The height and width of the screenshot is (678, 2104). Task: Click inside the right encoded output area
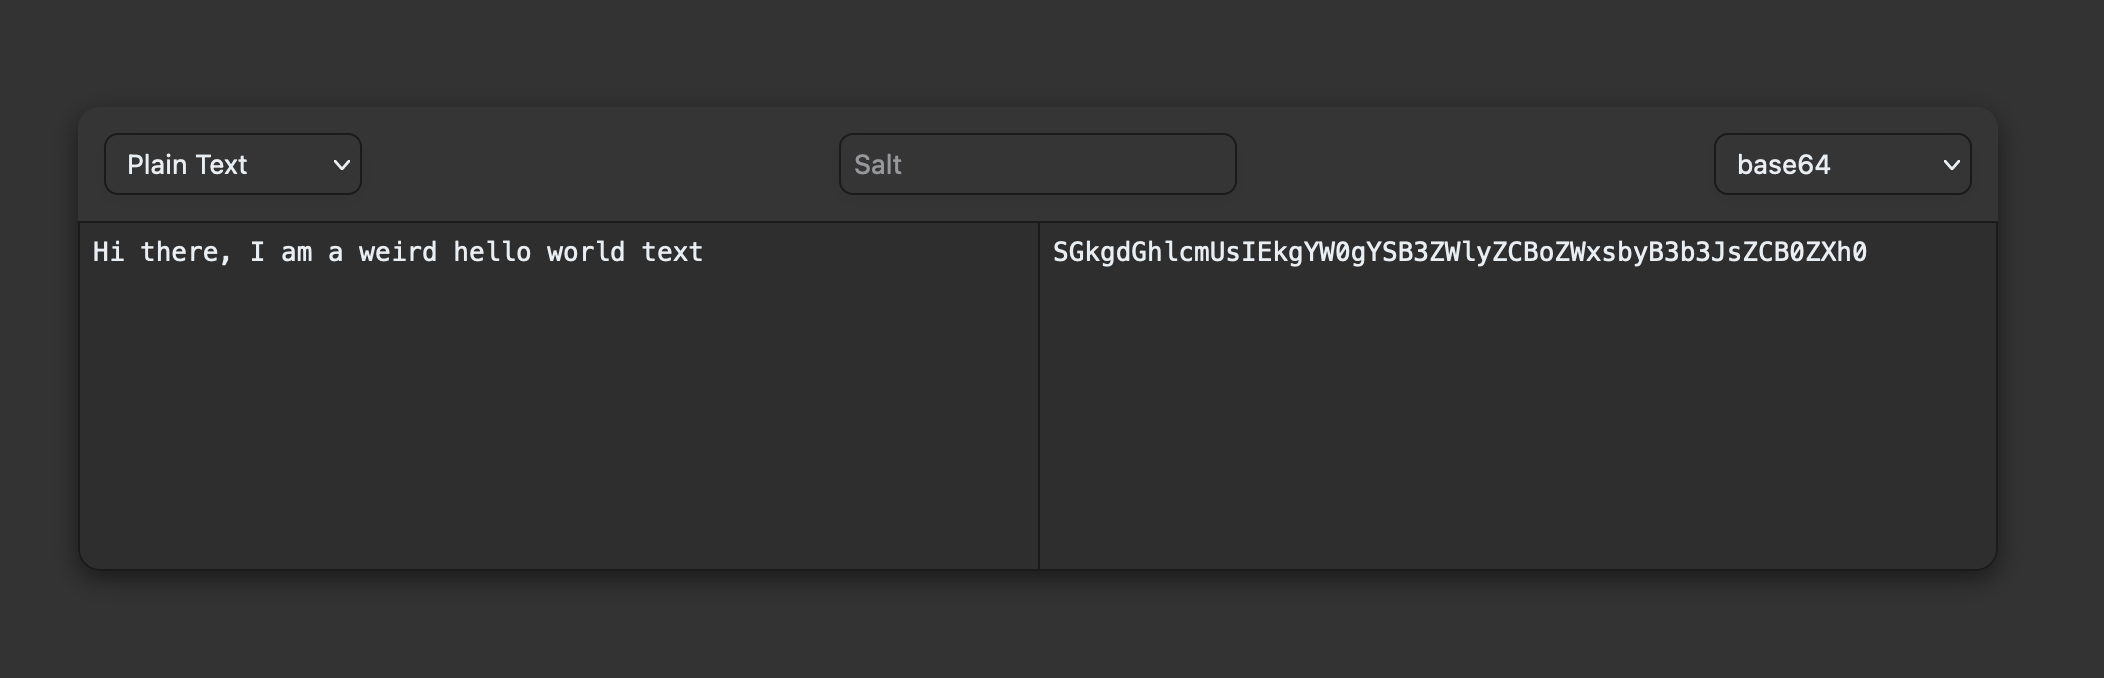(1518, 396)
